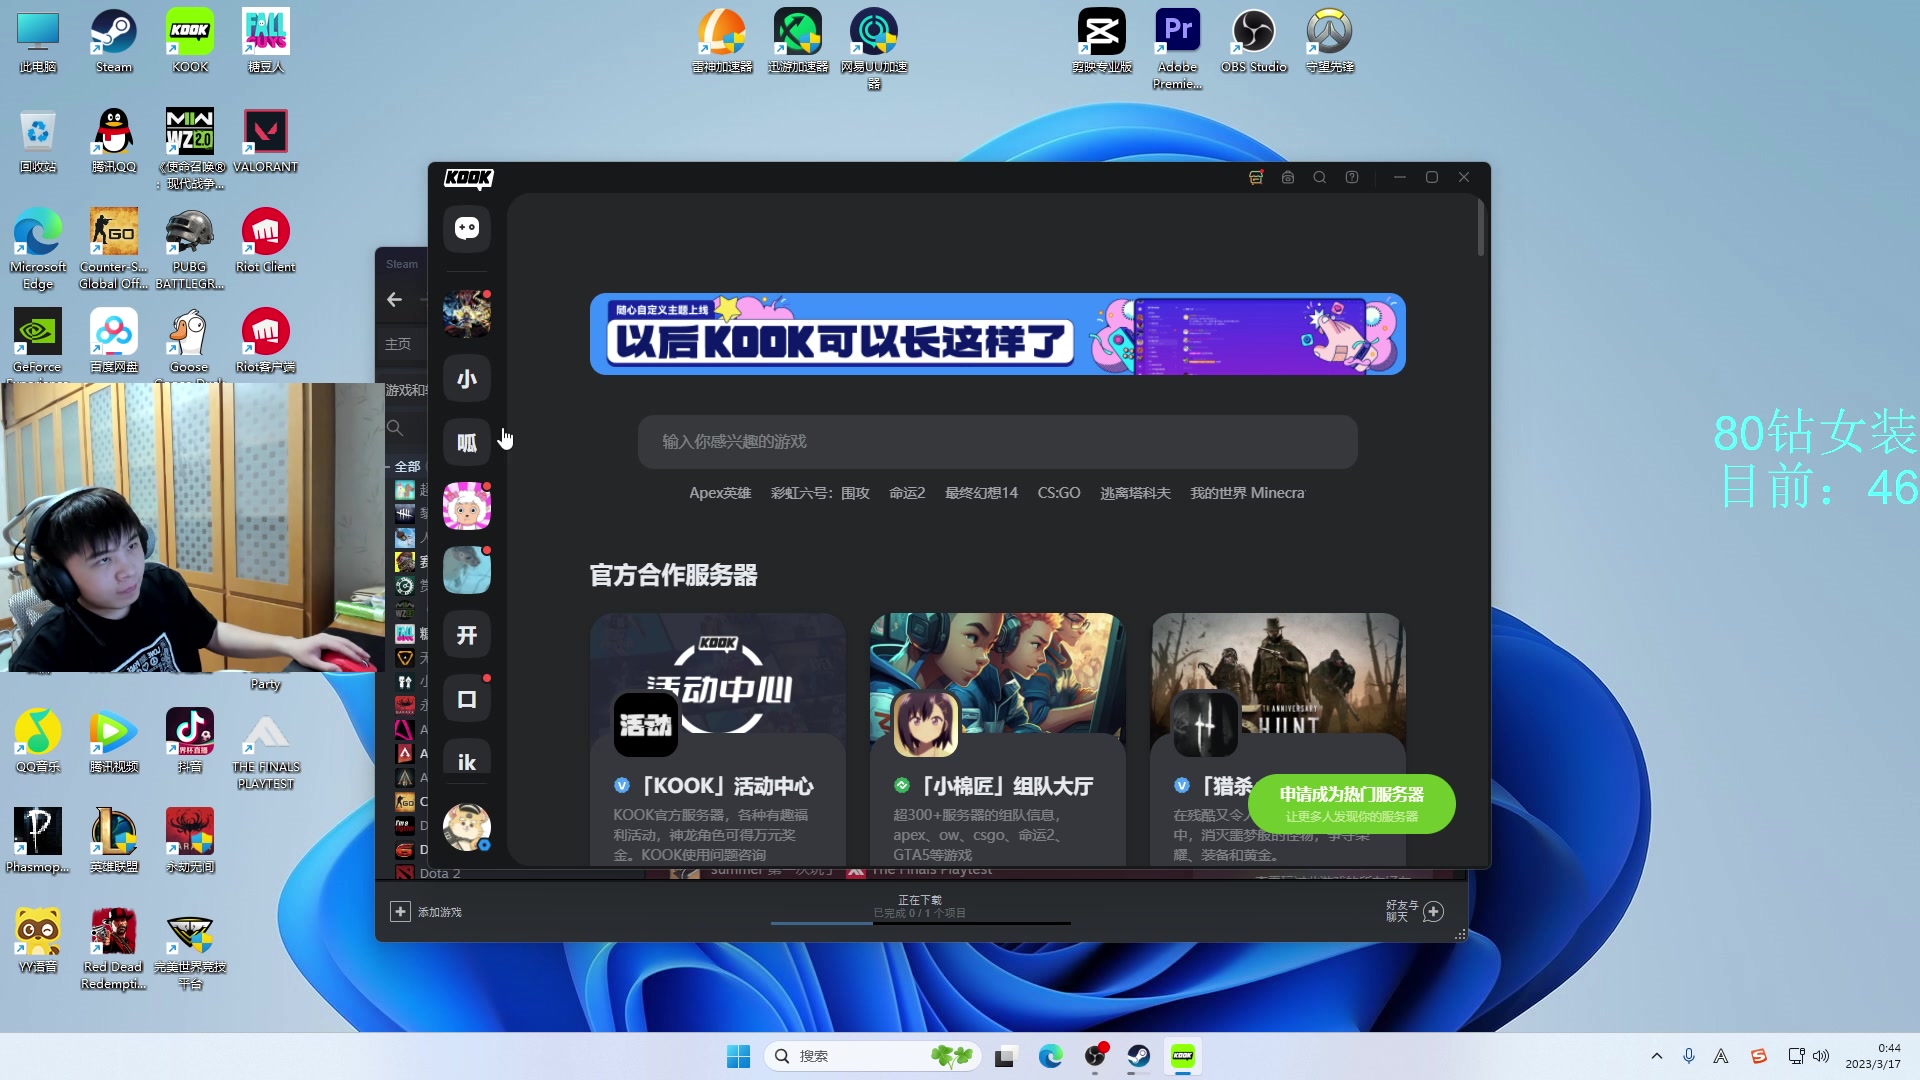Image resolution: width=1920 pixels, height=1080 pixels.
Task: Select the 逃离塔科夫 game tag
Action: [1135, 493]
